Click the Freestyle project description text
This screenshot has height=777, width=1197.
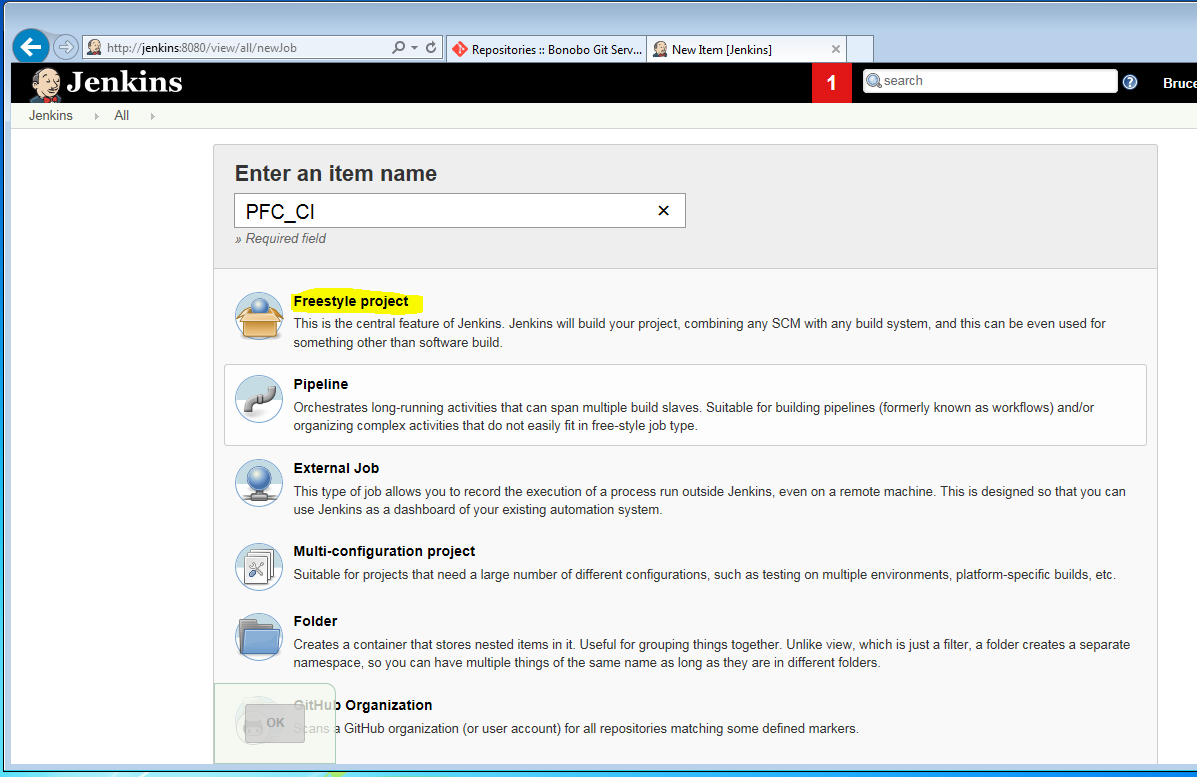point(699,333)
